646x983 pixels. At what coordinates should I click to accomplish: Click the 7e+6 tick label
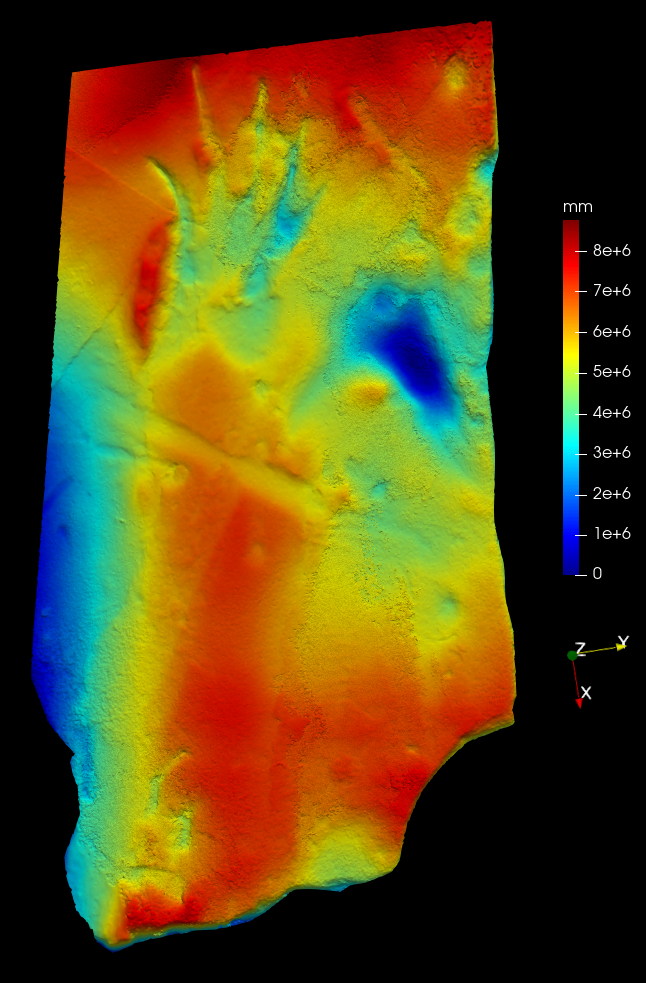point(611,291)
